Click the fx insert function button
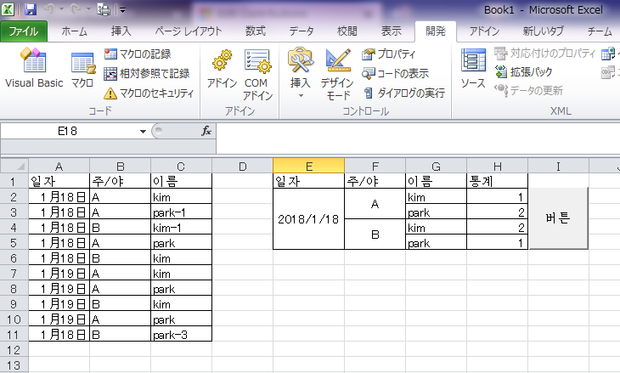This screenshot has height=373, width=620. [x=206, y=131]
